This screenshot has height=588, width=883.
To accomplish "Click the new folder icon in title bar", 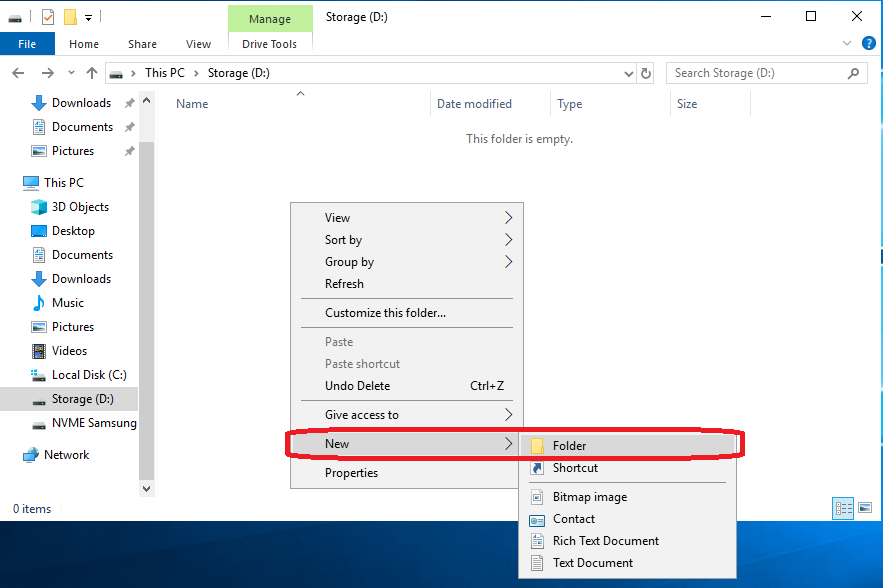I will pyautogui.click(x=70, y=17).
